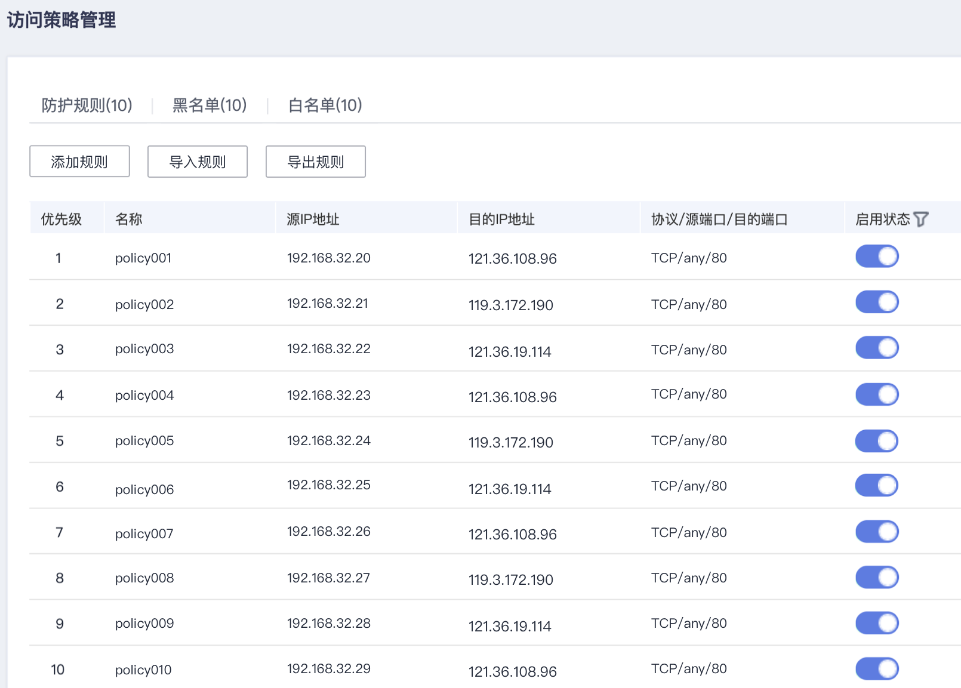The height and width of the screenshot is (688, 961).
Task: Select the 白名单(10) tab
Action: (x=325, y=105)
